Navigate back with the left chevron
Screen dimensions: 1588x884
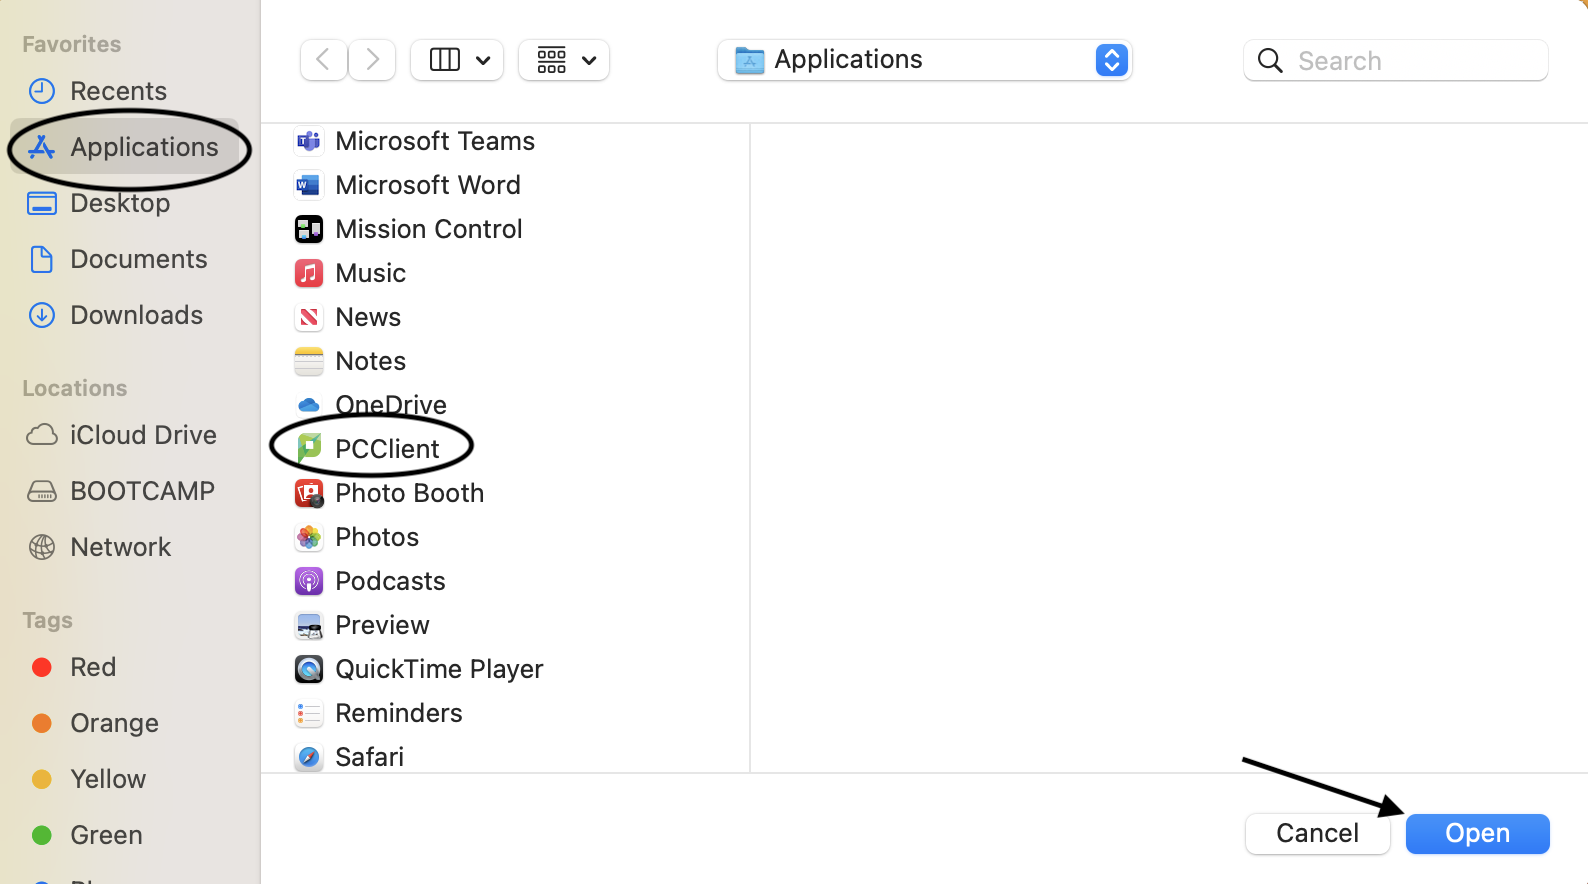324,60
